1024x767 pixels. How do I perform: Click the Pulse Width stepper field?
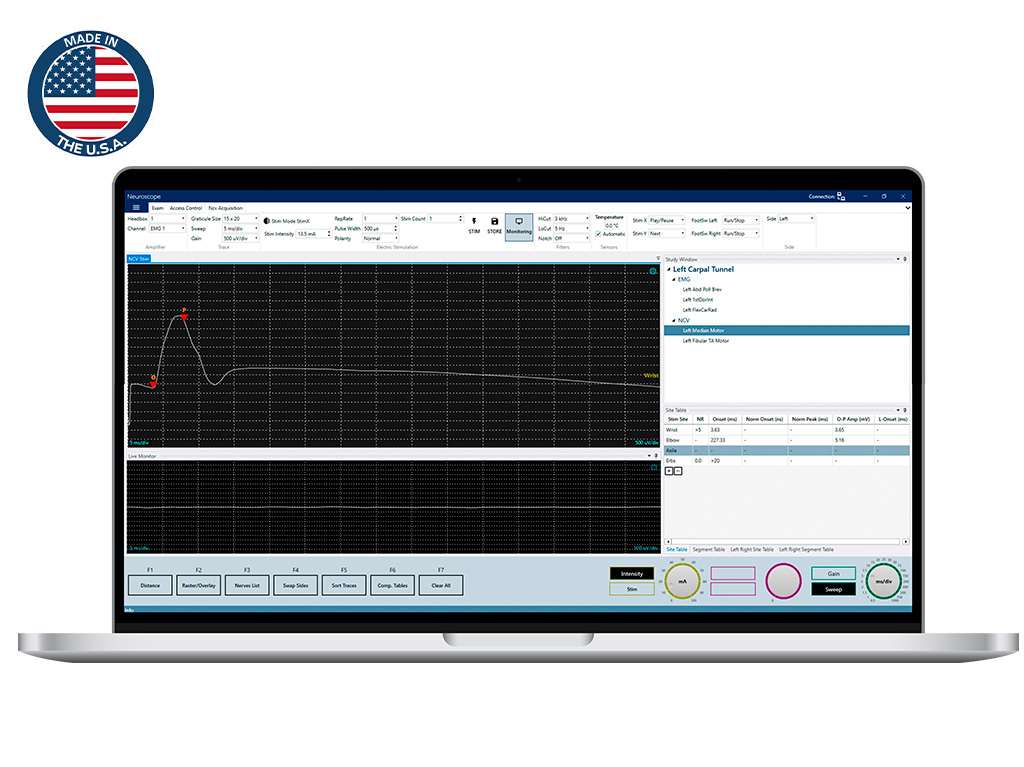pos(380,229)
